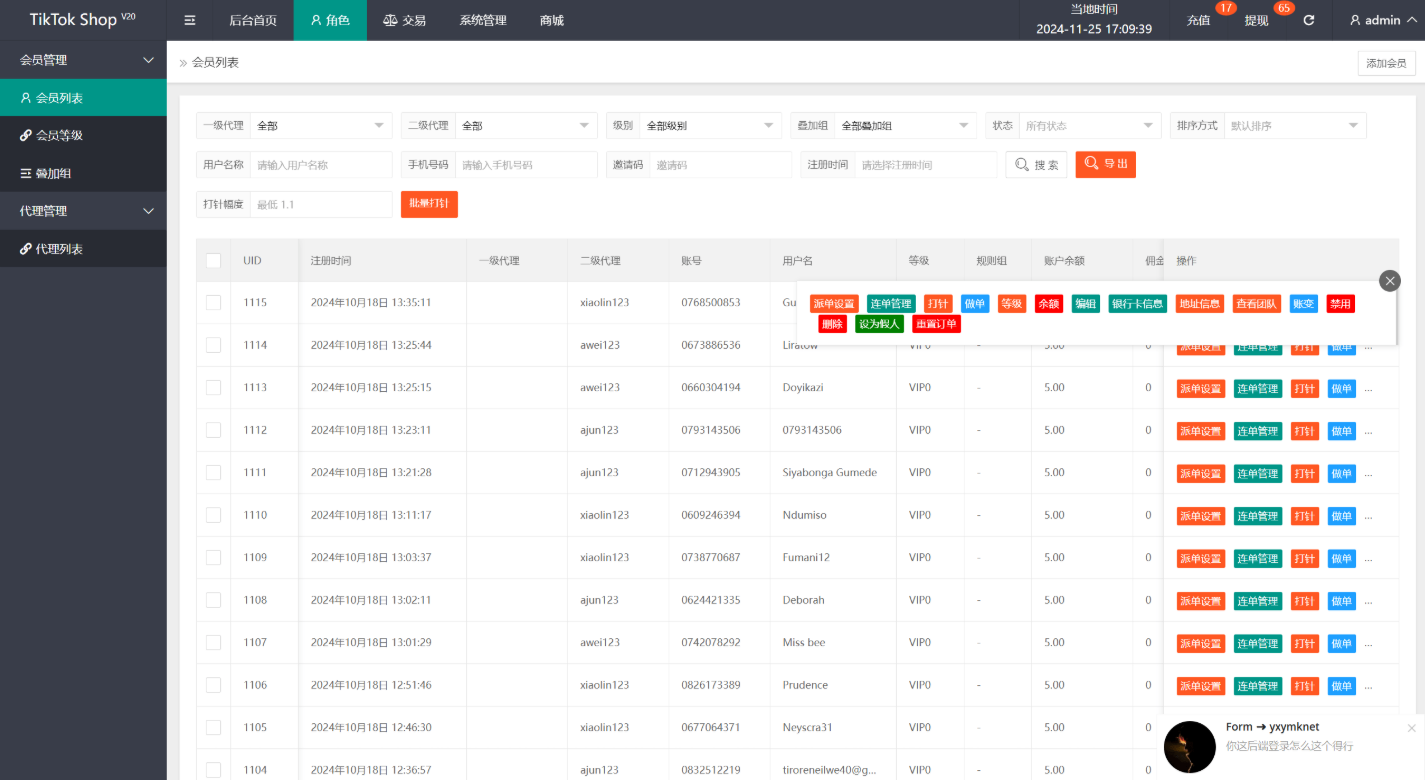Select the checkbox for UID 1108
The height and width of the screenshot is (780, 1425).
coord(213,600)
